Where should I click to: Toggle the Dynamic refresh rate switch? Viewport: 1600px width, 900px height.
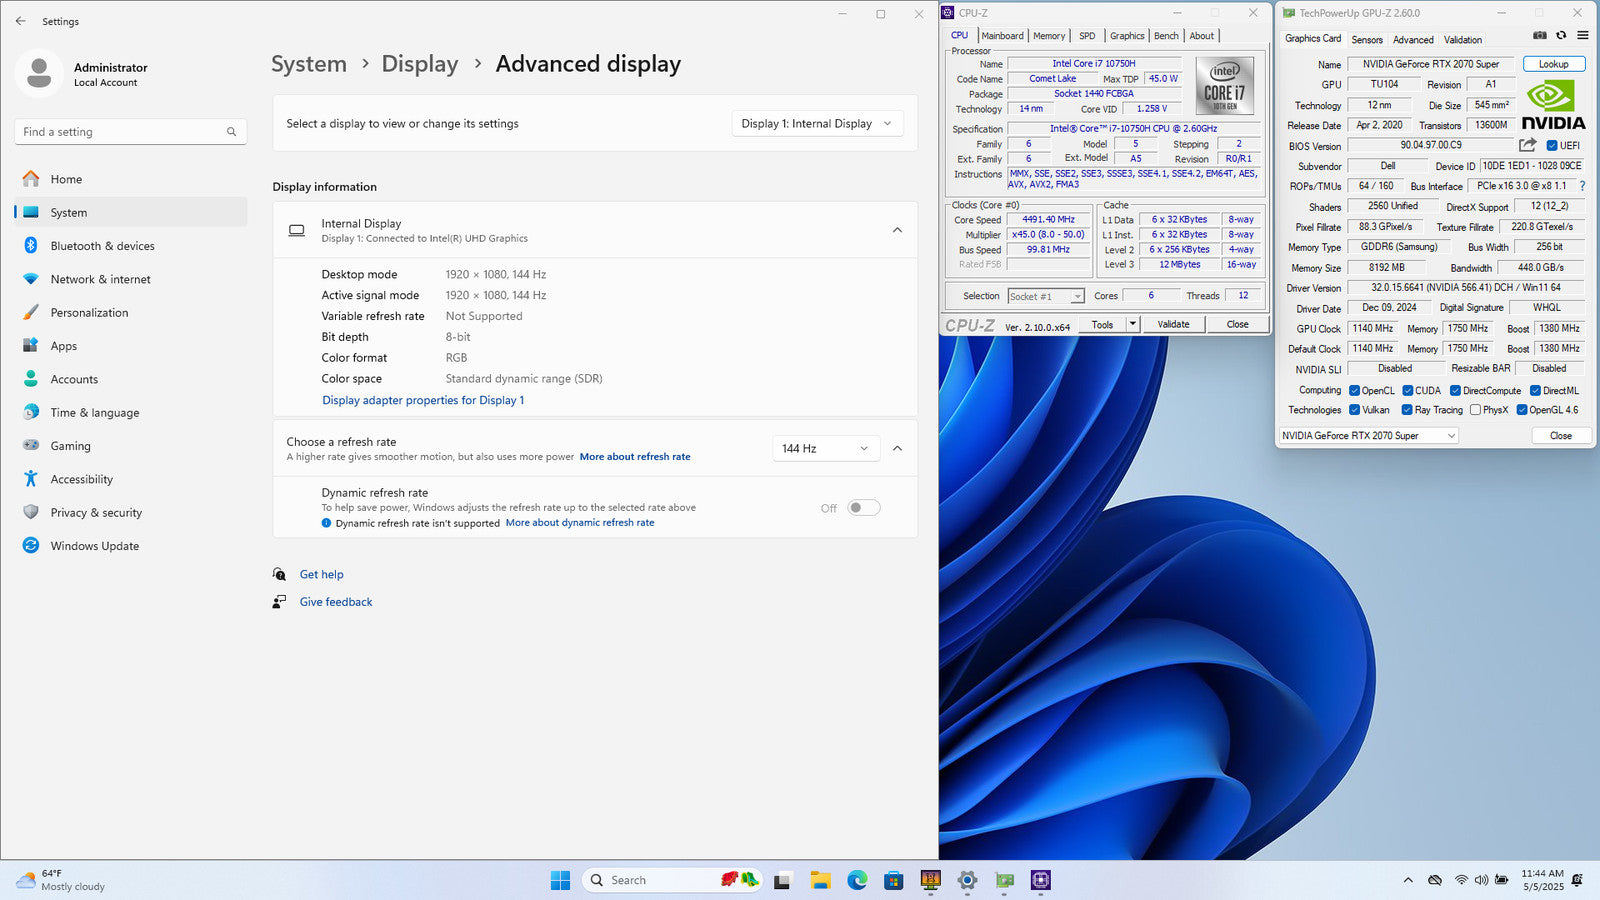click(863, 508)
